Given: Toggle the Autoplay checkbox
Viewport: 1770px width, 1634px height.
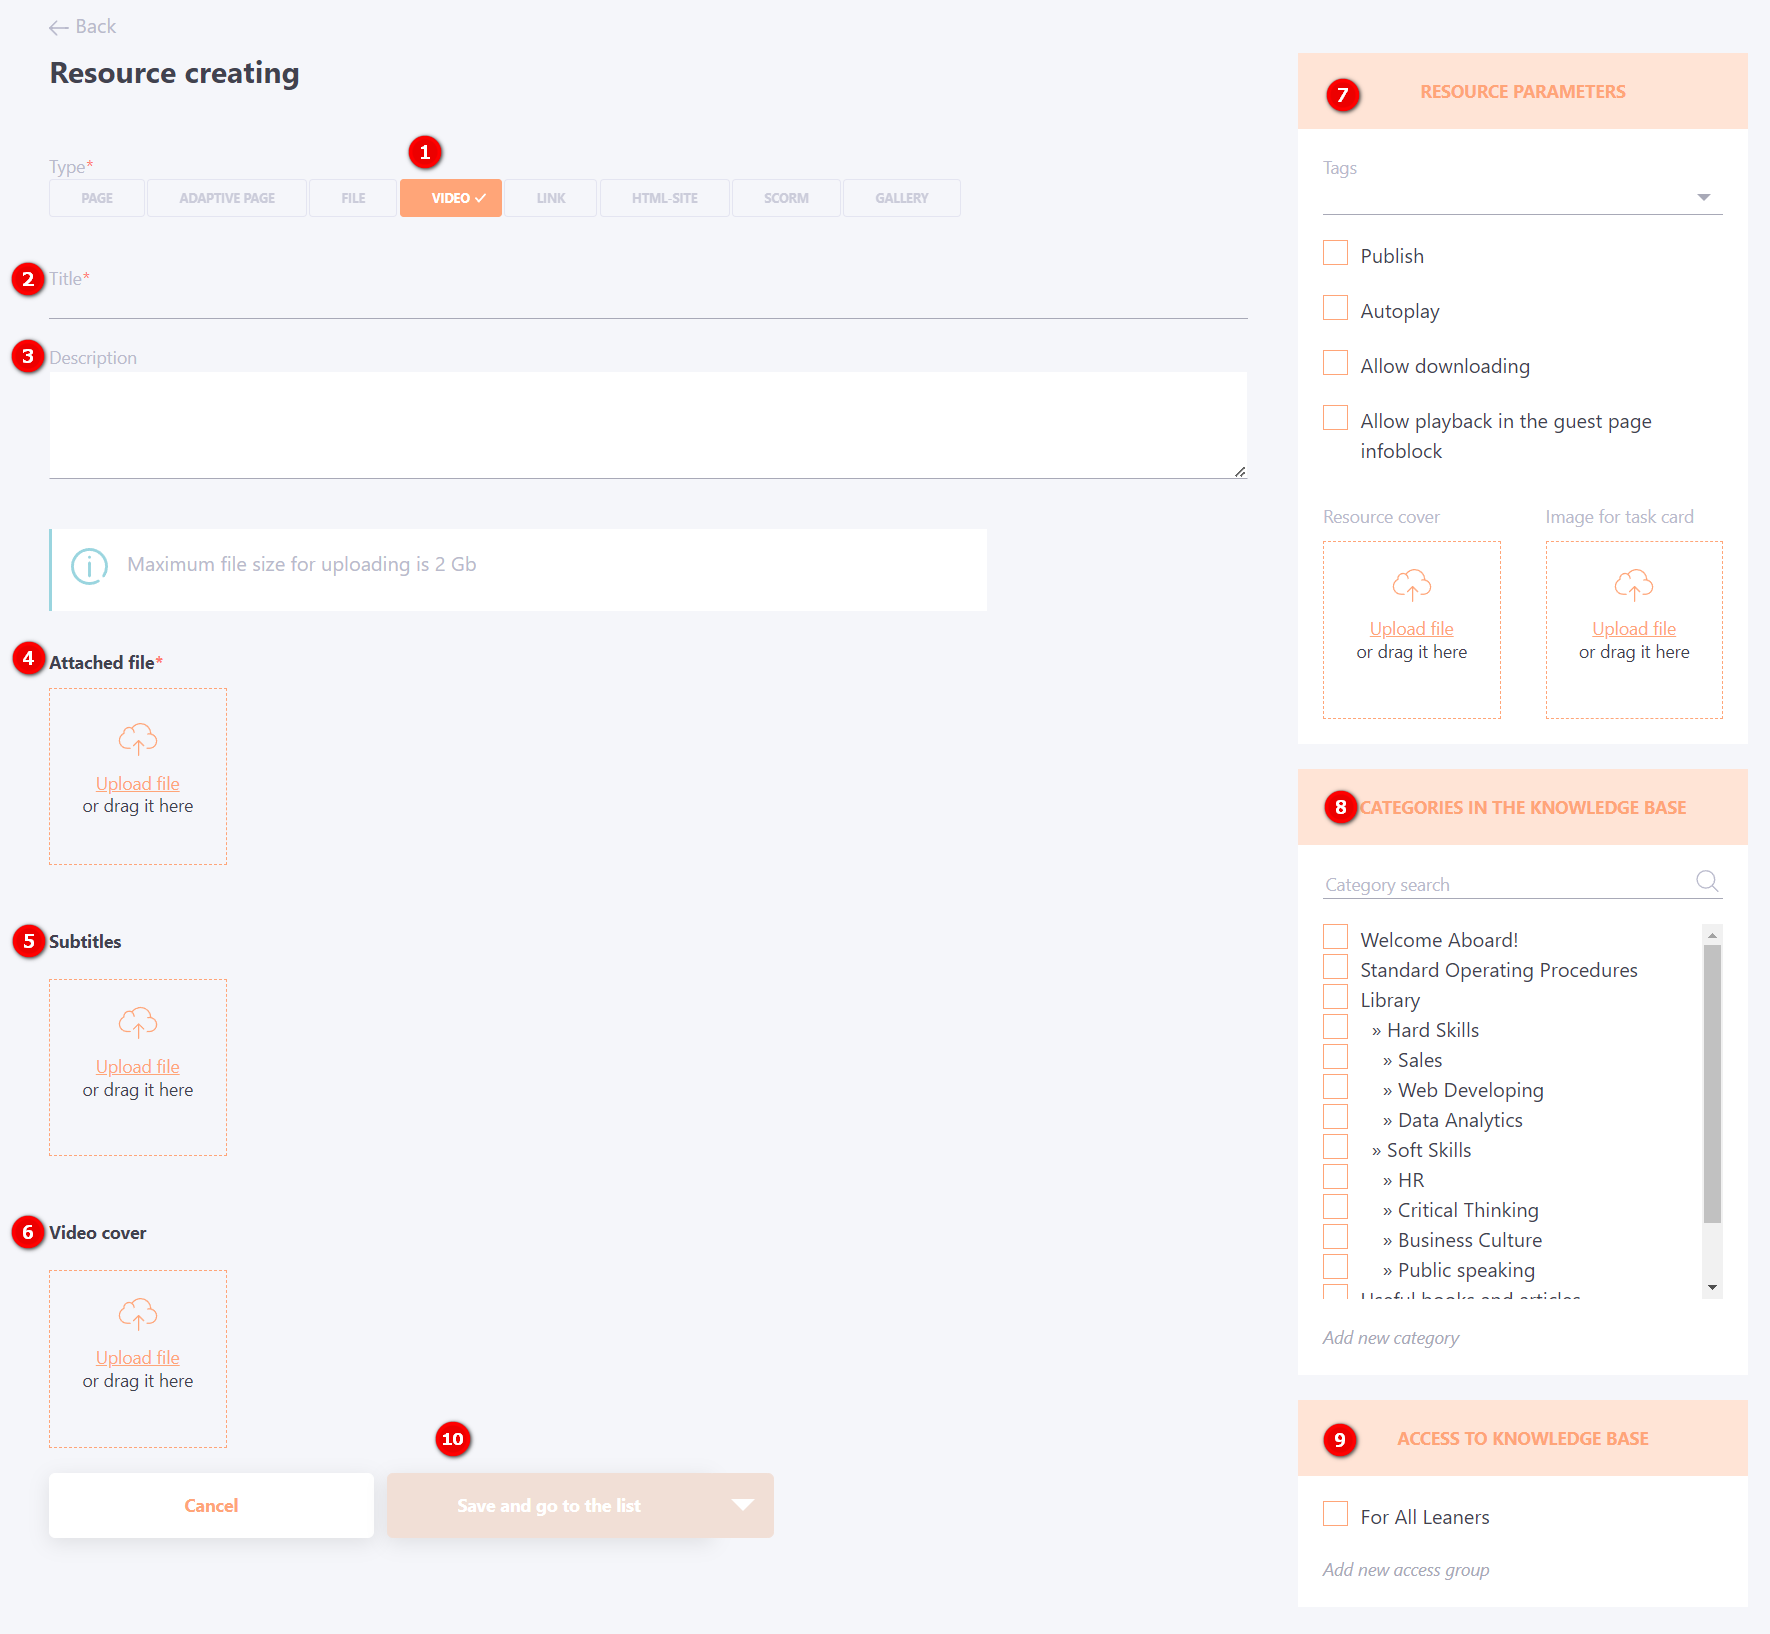Looking at the screenshot, I should 1335,308.
